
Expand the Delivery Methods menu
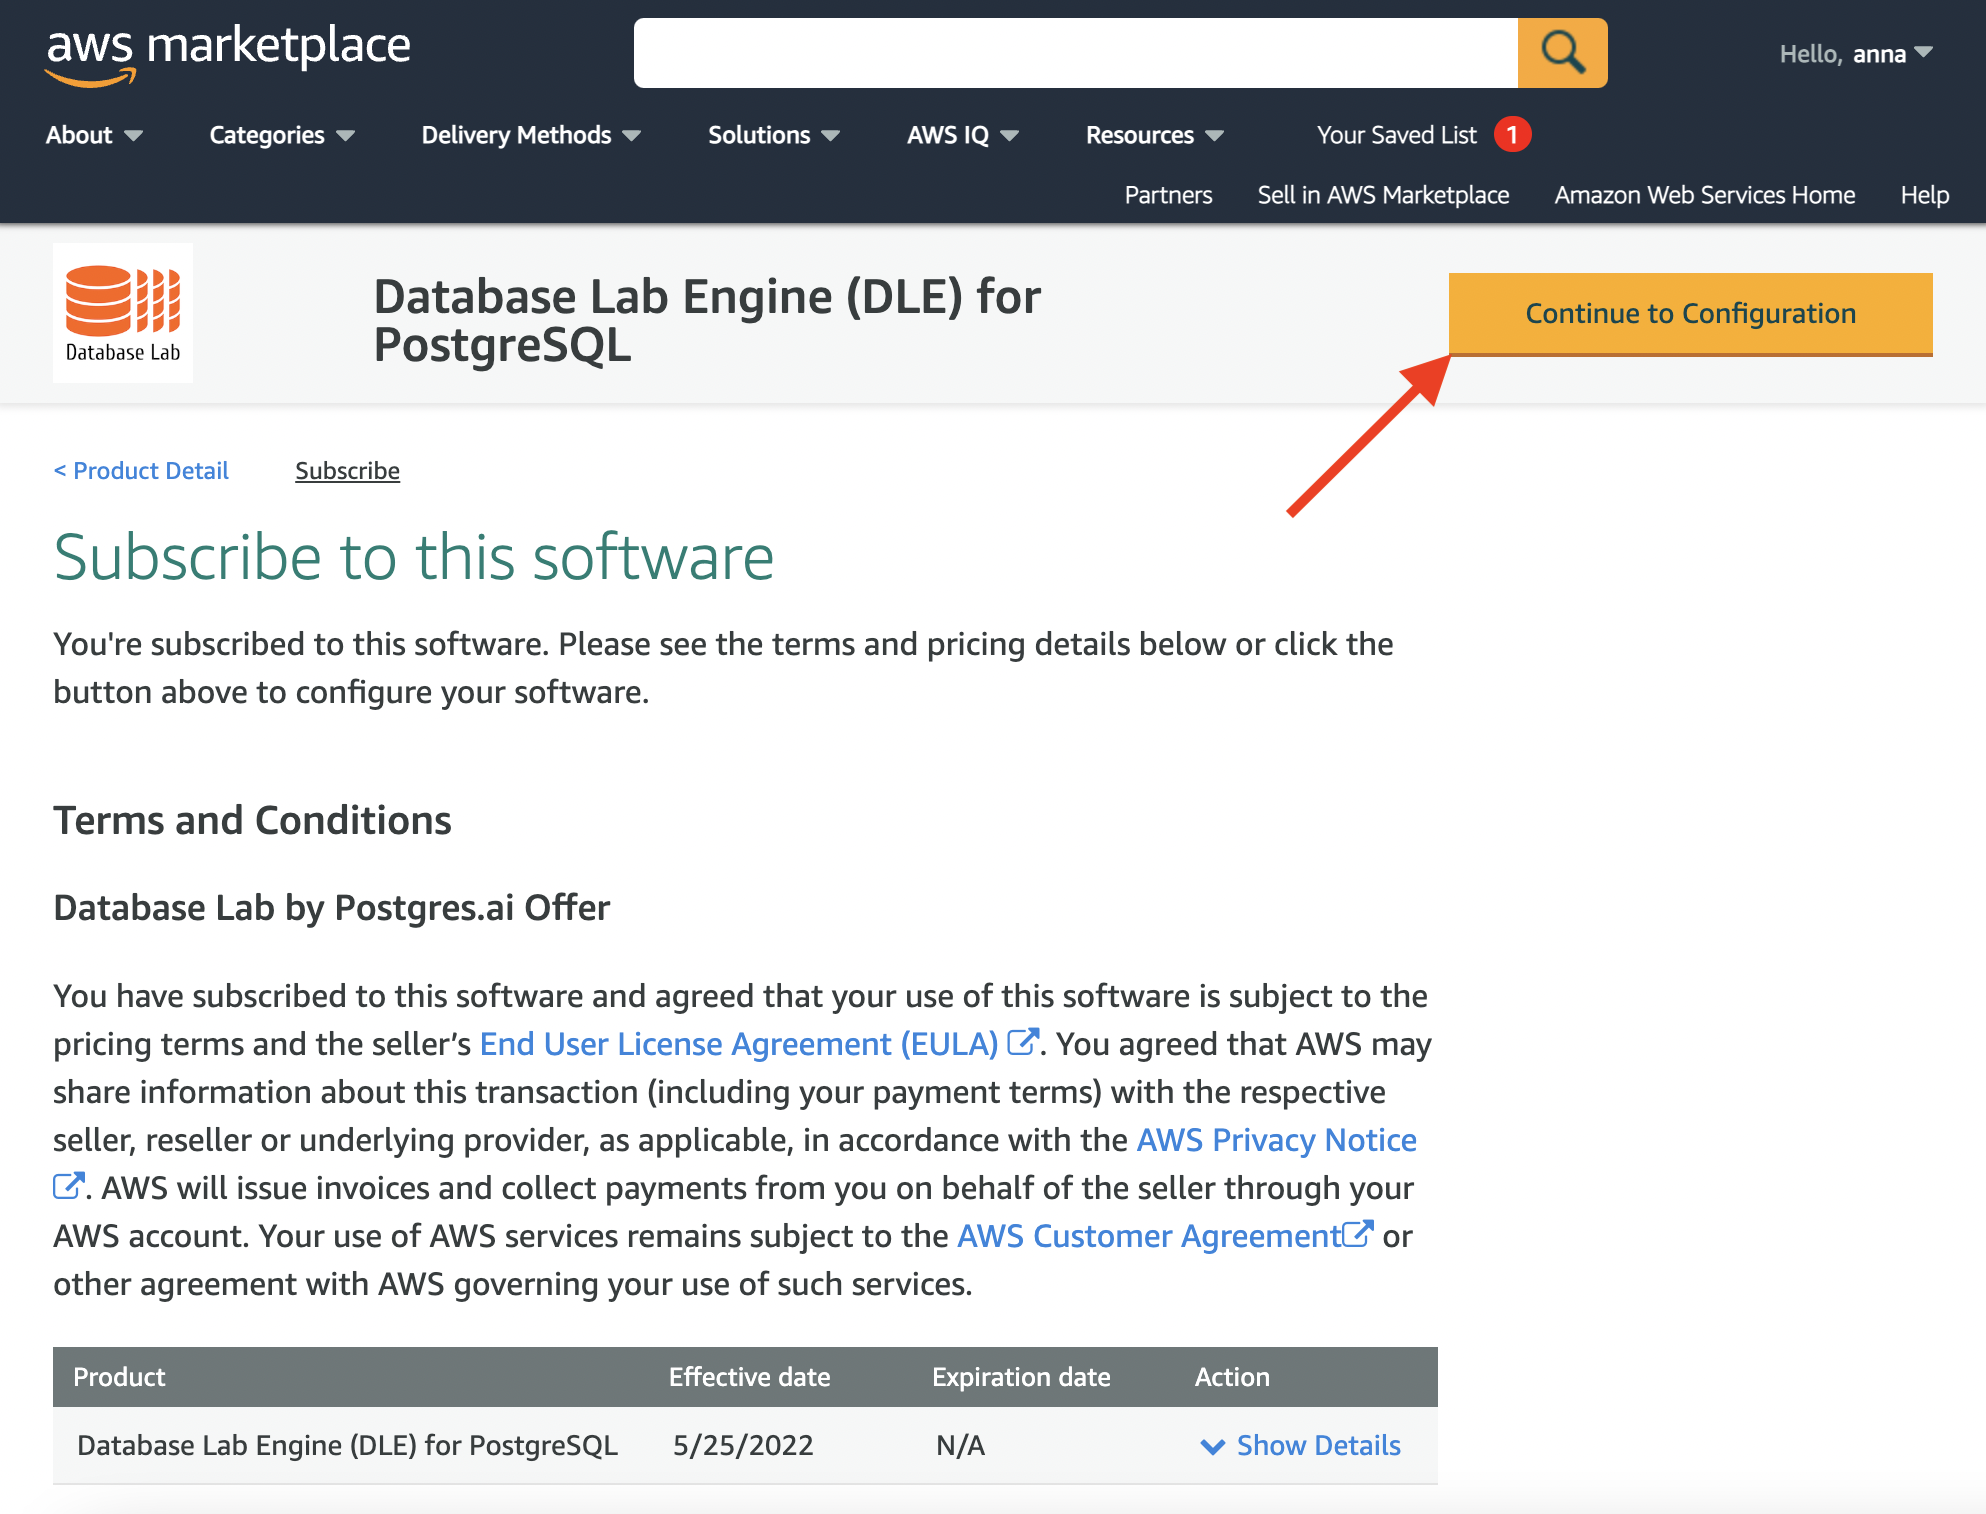pyautogui.click(x=531, y=135)
